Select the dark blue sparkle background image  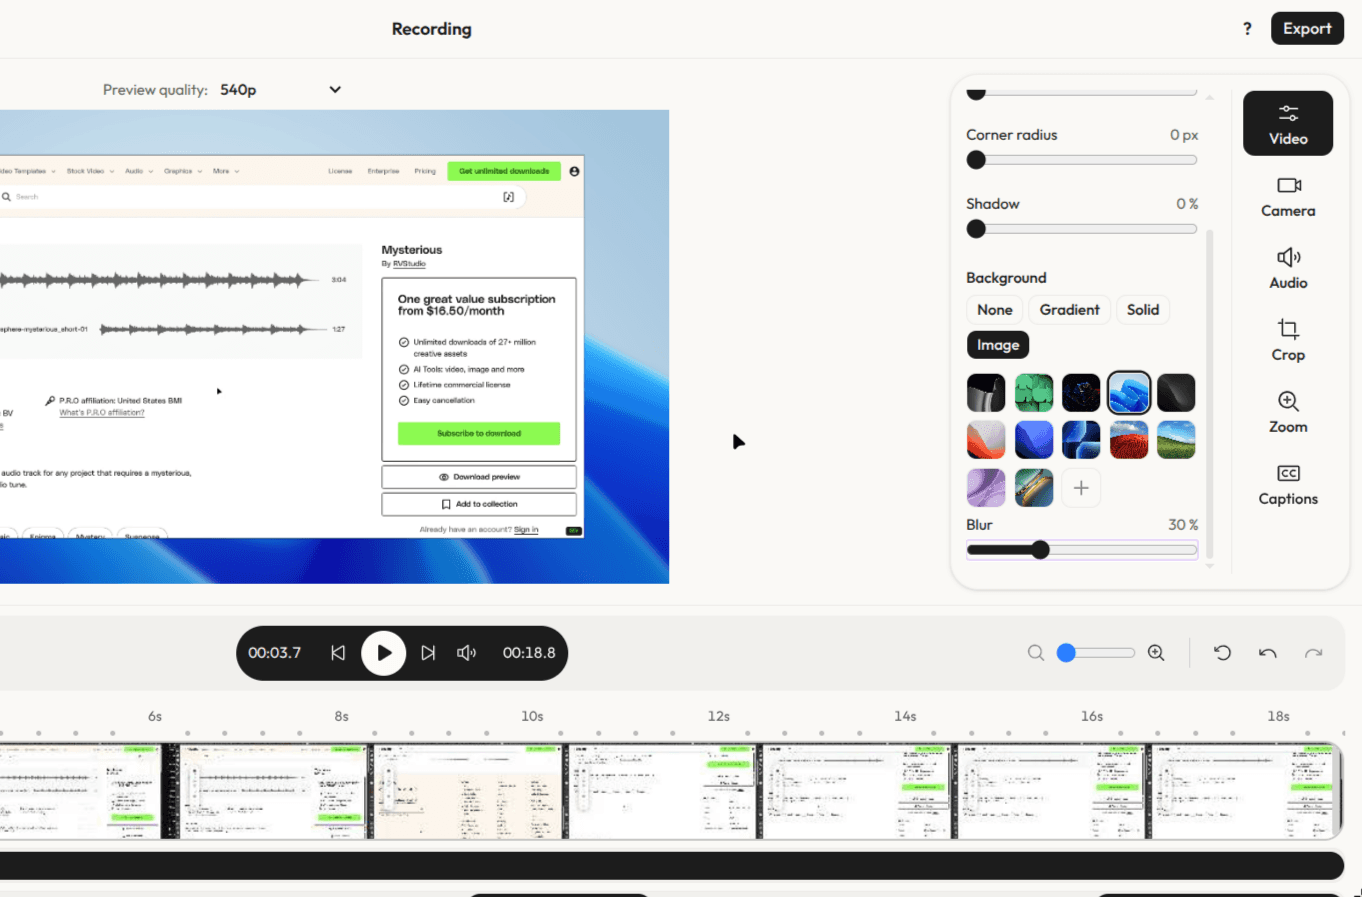(1081, 393)
